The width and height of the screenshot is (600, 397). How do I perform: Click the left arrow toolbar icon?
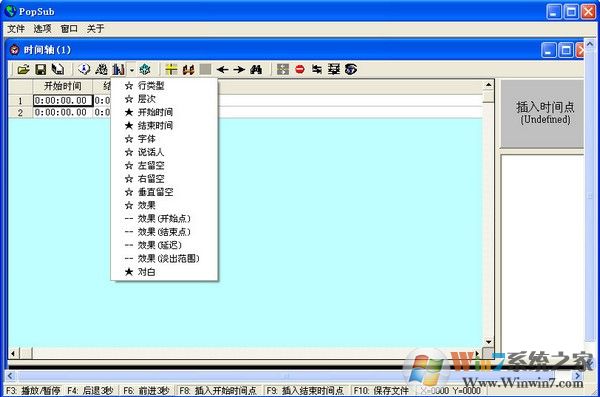222,69
